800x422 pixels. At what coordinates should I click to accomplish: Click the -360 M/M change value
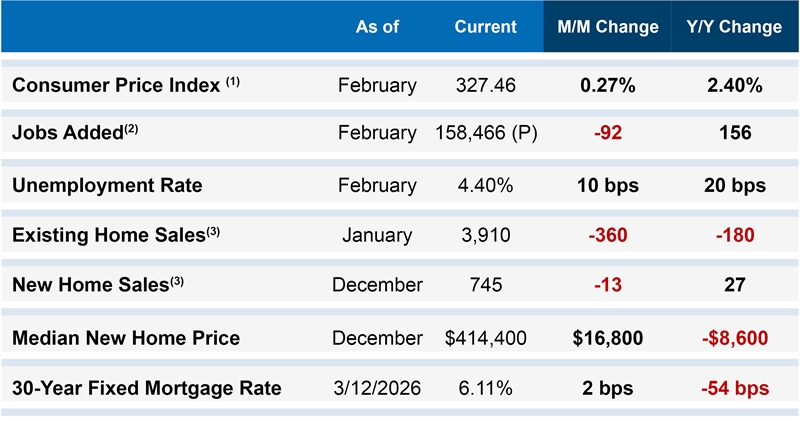(x=607, y=235)
